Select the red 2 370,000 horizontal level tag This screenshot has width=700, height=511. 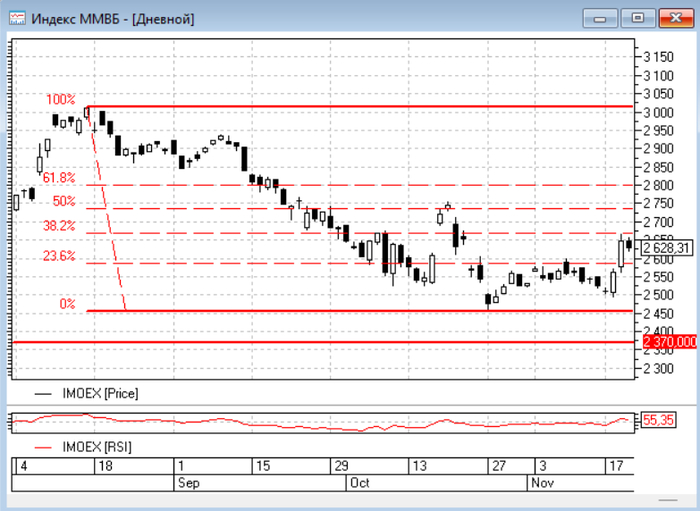(666, 342)
